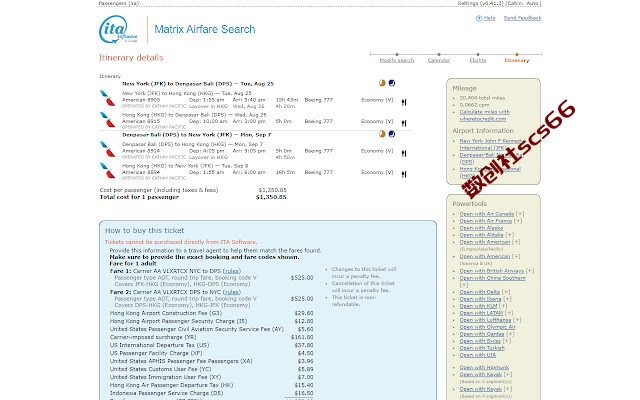
Task: Expand [+] below Open with China Southern
Action: [464, 285]
